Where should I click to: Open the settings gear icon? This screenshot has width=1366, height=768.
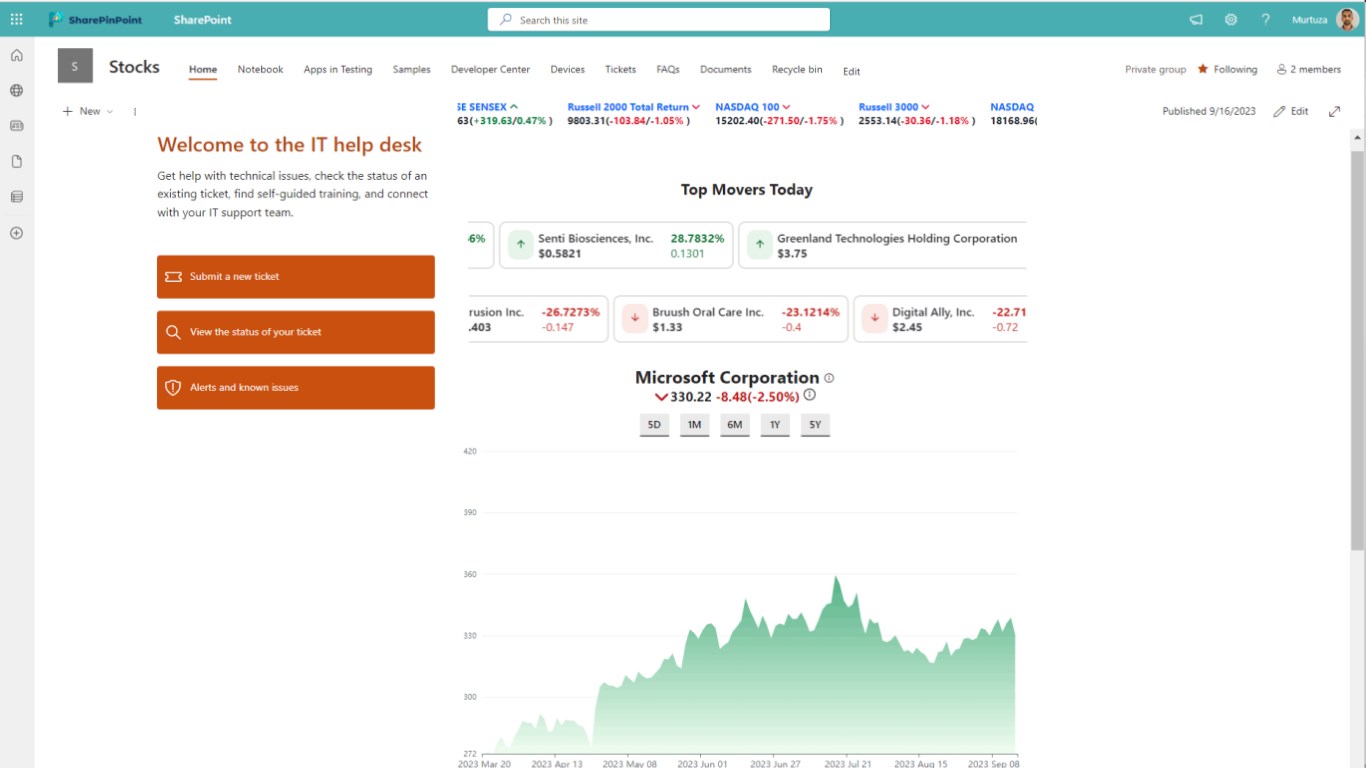(x=1231, y=19)
